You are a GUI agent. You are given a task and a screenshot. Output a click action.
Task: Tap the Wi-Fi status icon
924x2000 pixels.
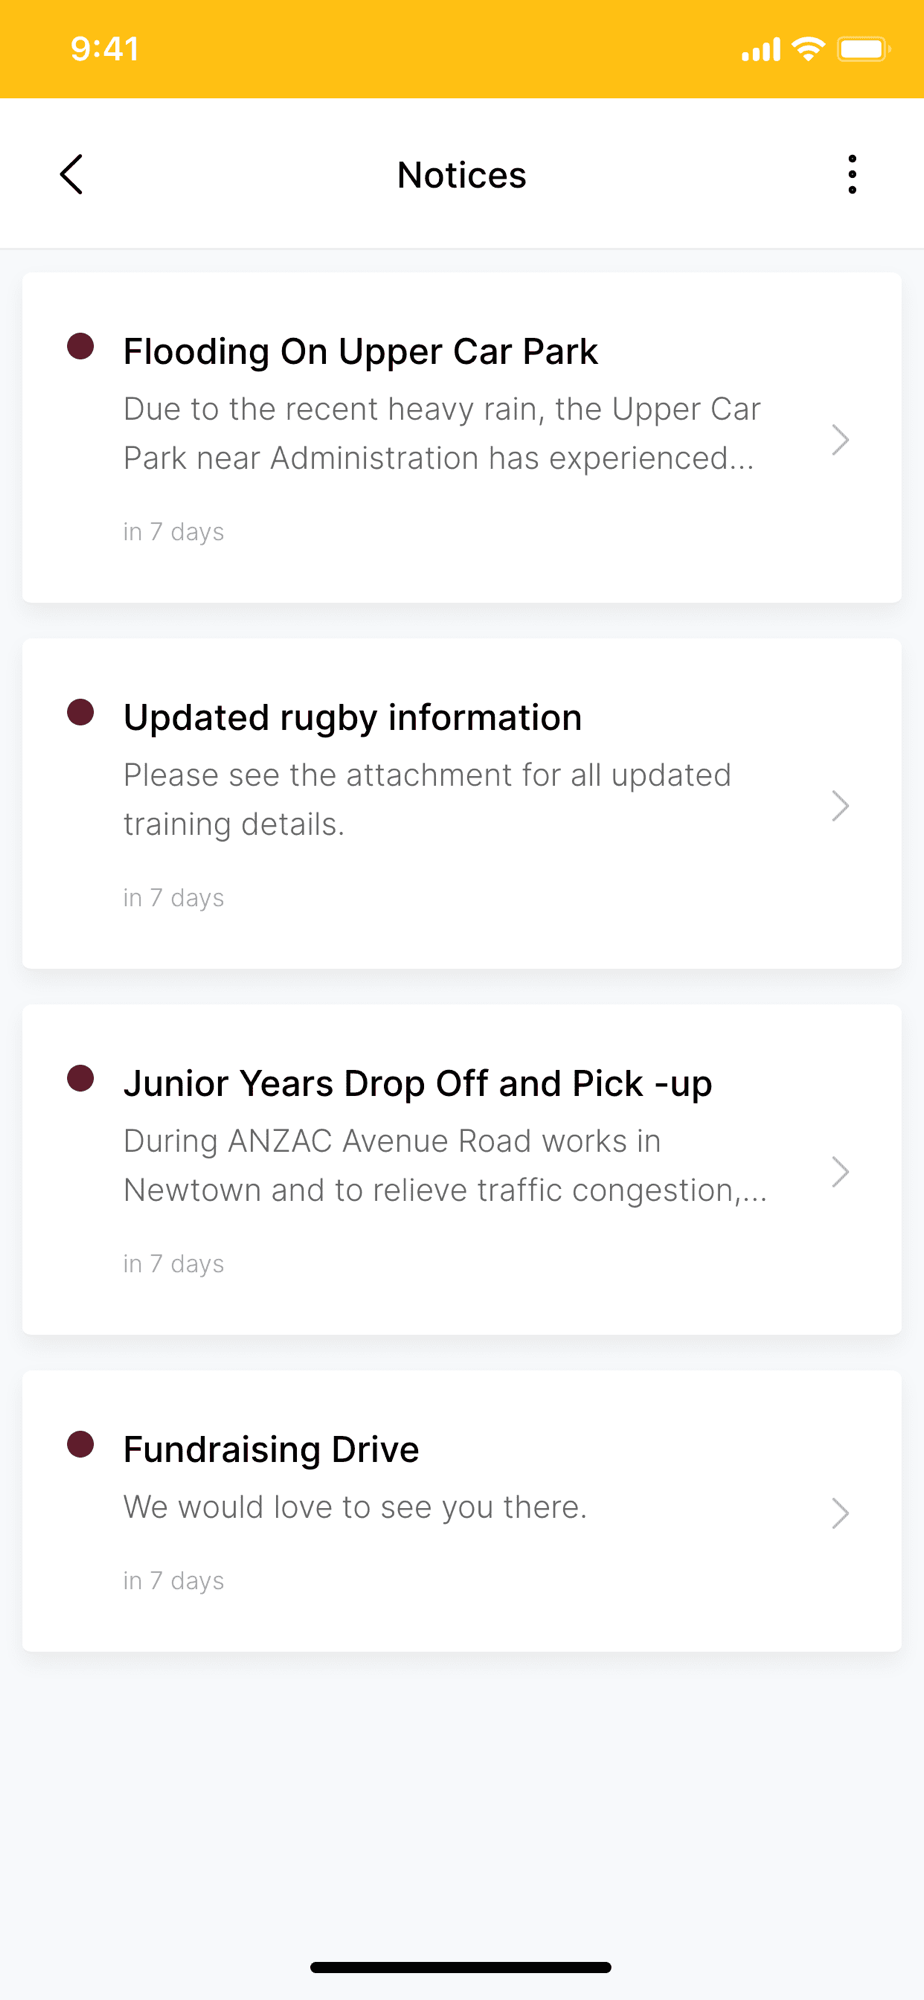tap(808, 49)
